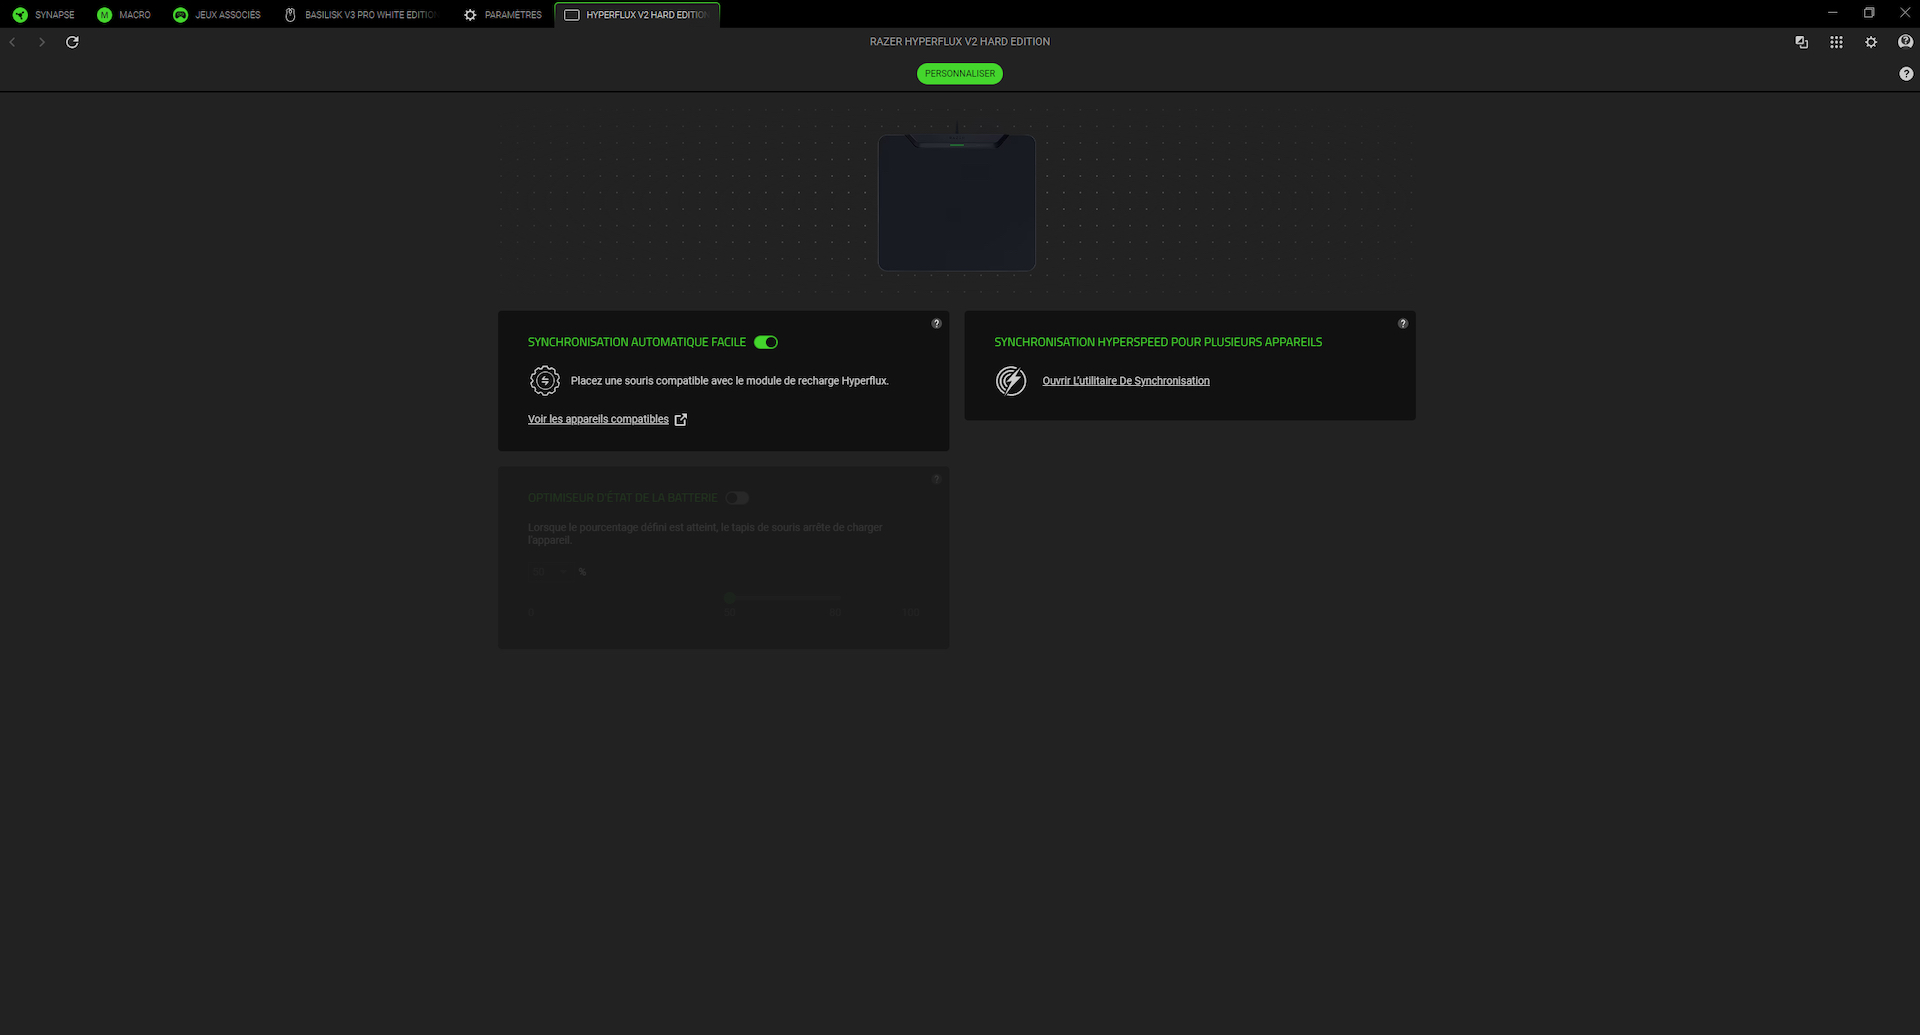Close the Razer Synapse window
Image resolution: width=1920 pixels, height=1035 pixels.
coord(1905,13)
